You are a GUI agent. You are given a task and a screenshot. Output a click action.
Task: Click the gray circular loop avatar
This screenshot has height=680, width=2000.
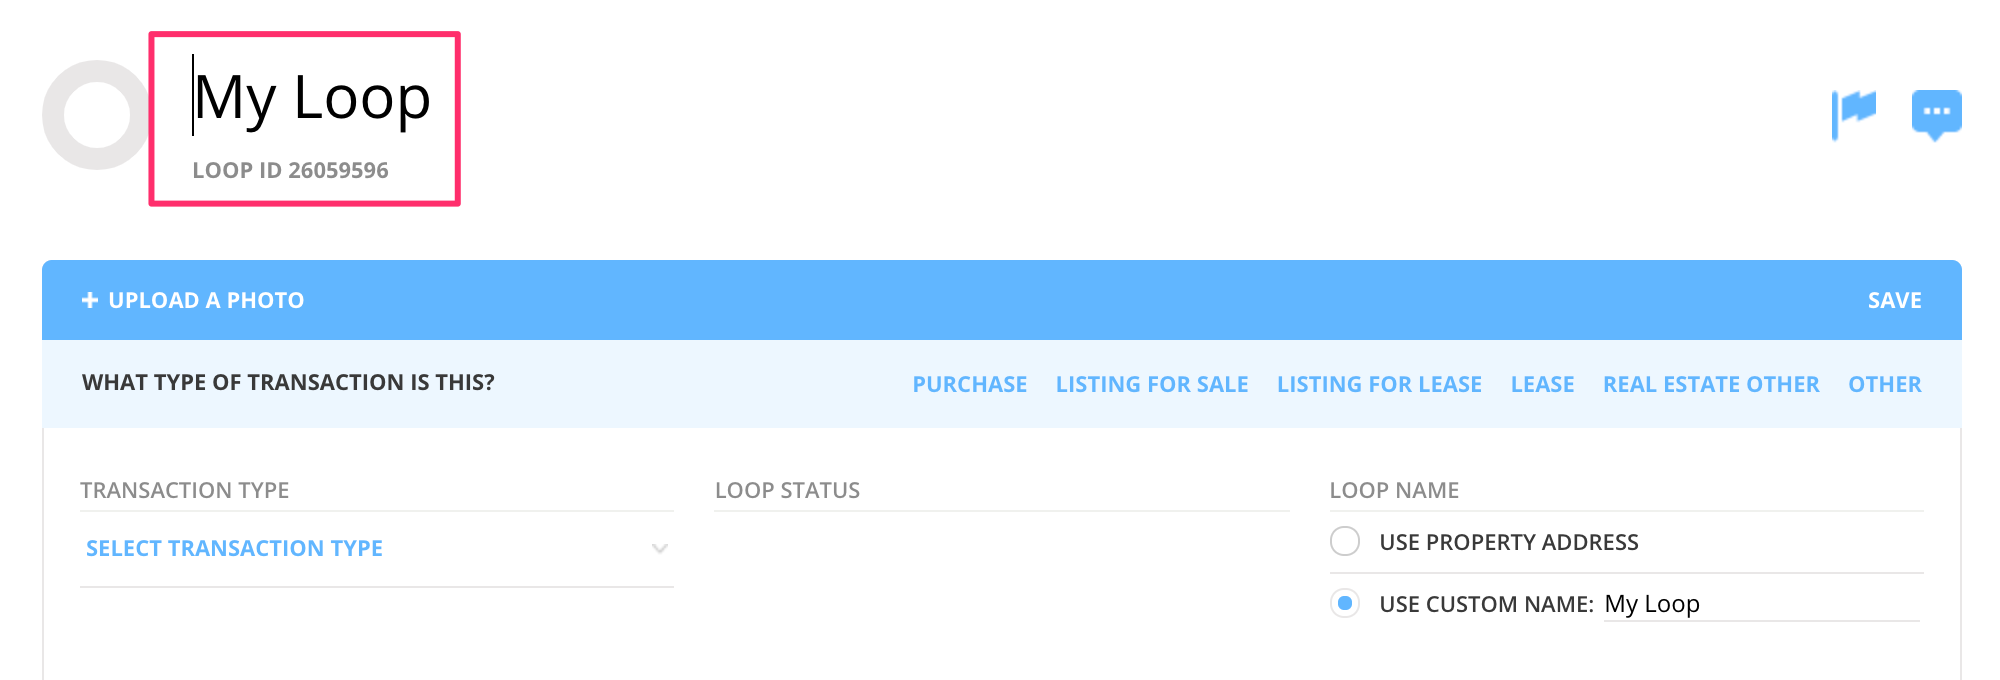pyautogui.click(x=96, y=115)
